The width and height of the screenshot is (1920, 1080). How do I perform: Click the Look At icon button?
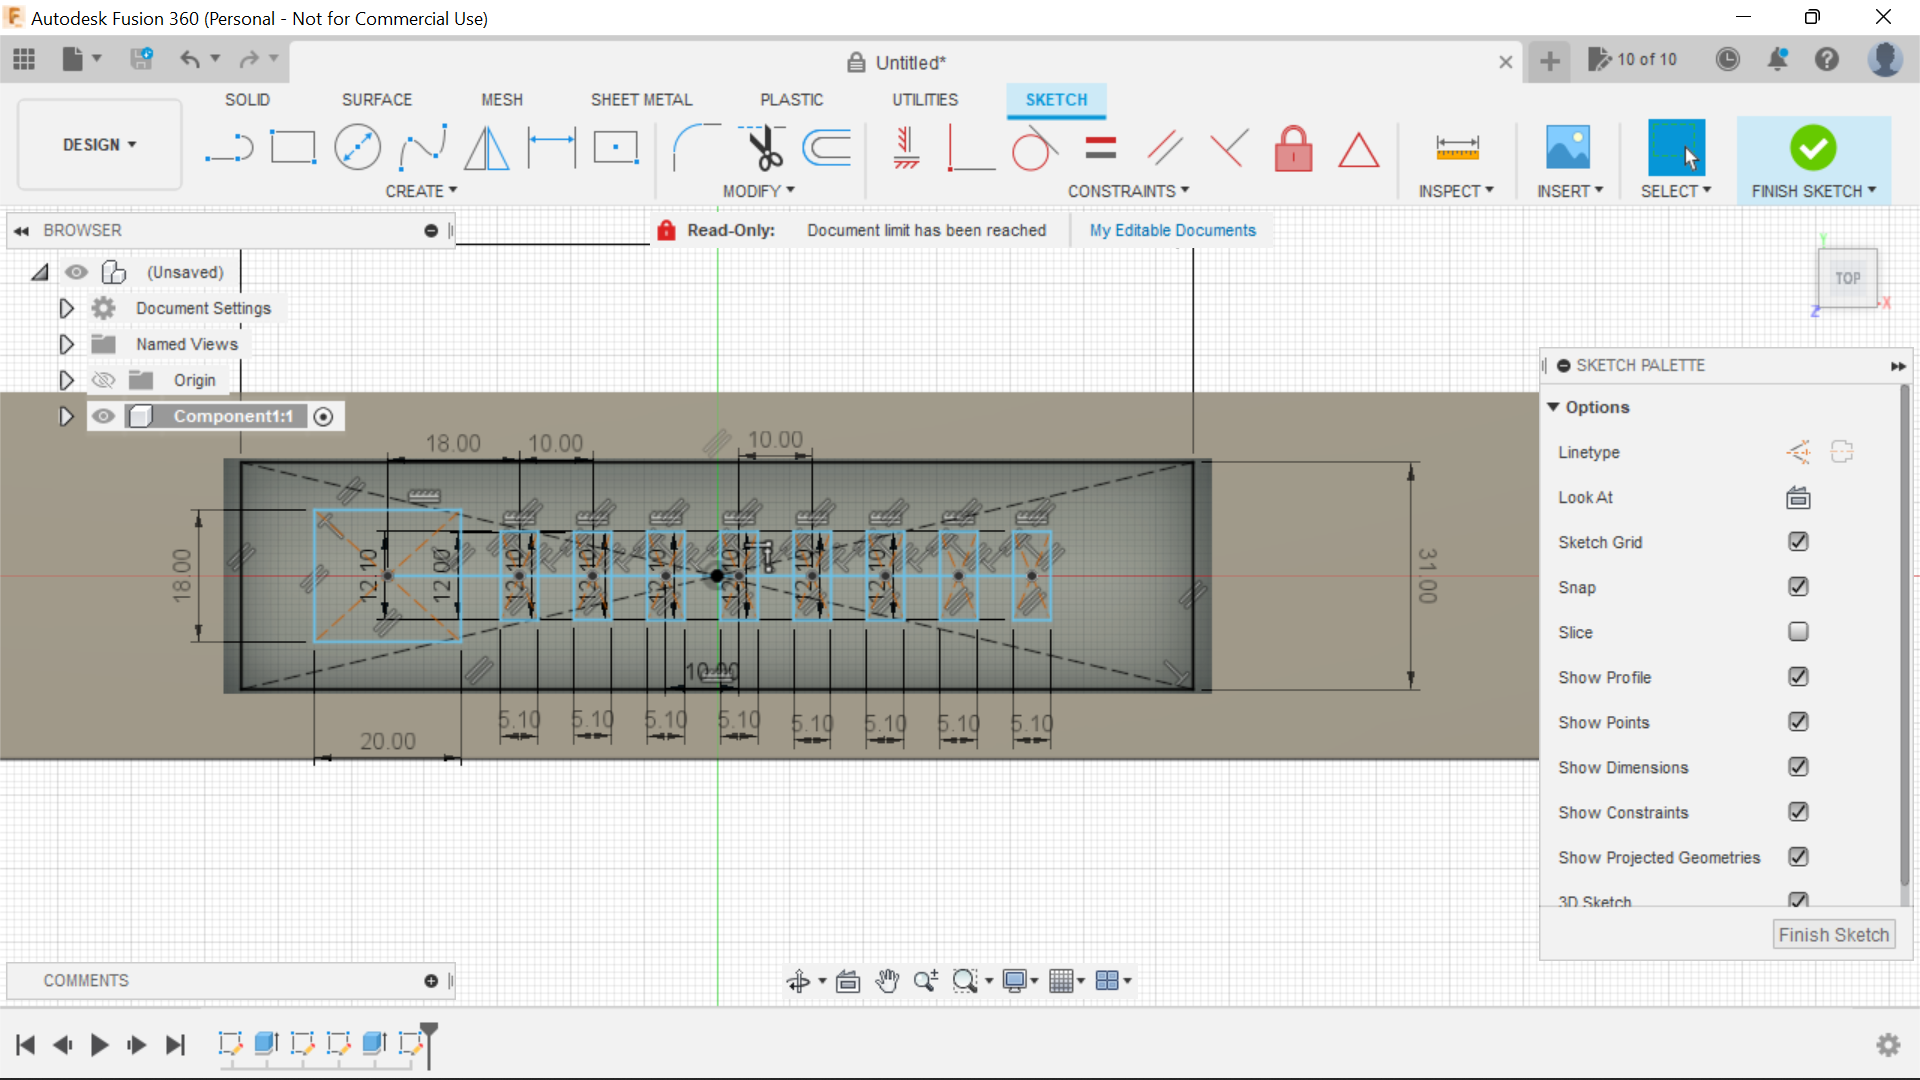pyautogui.click(x=1797, y=497)
